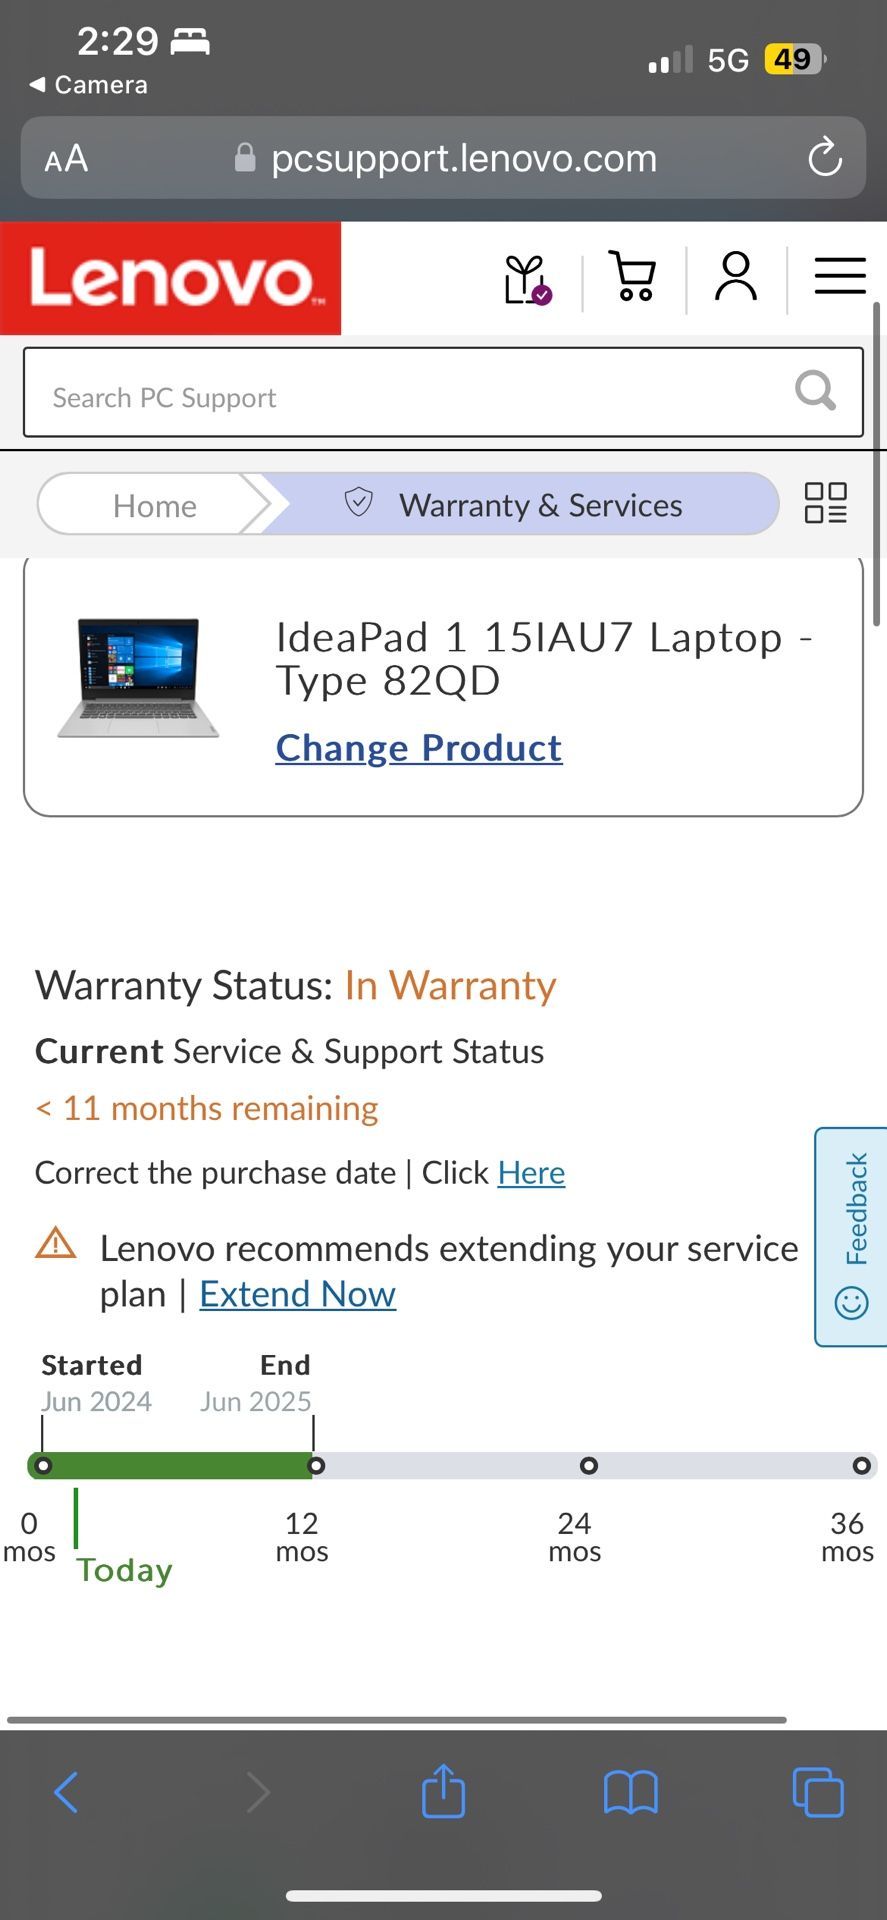
Task: Tap the IdeaPad laptop thumbnail
Action: 138,678
